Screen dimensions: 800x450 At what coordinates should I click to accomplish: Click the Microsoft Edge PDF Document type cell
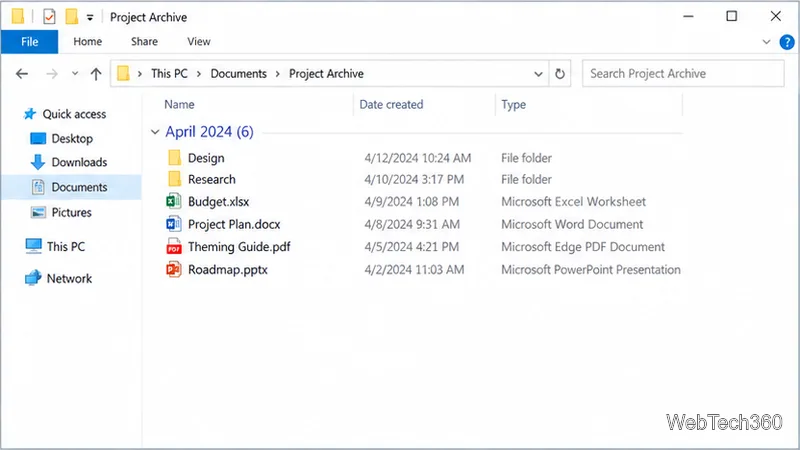pos(583,247)
